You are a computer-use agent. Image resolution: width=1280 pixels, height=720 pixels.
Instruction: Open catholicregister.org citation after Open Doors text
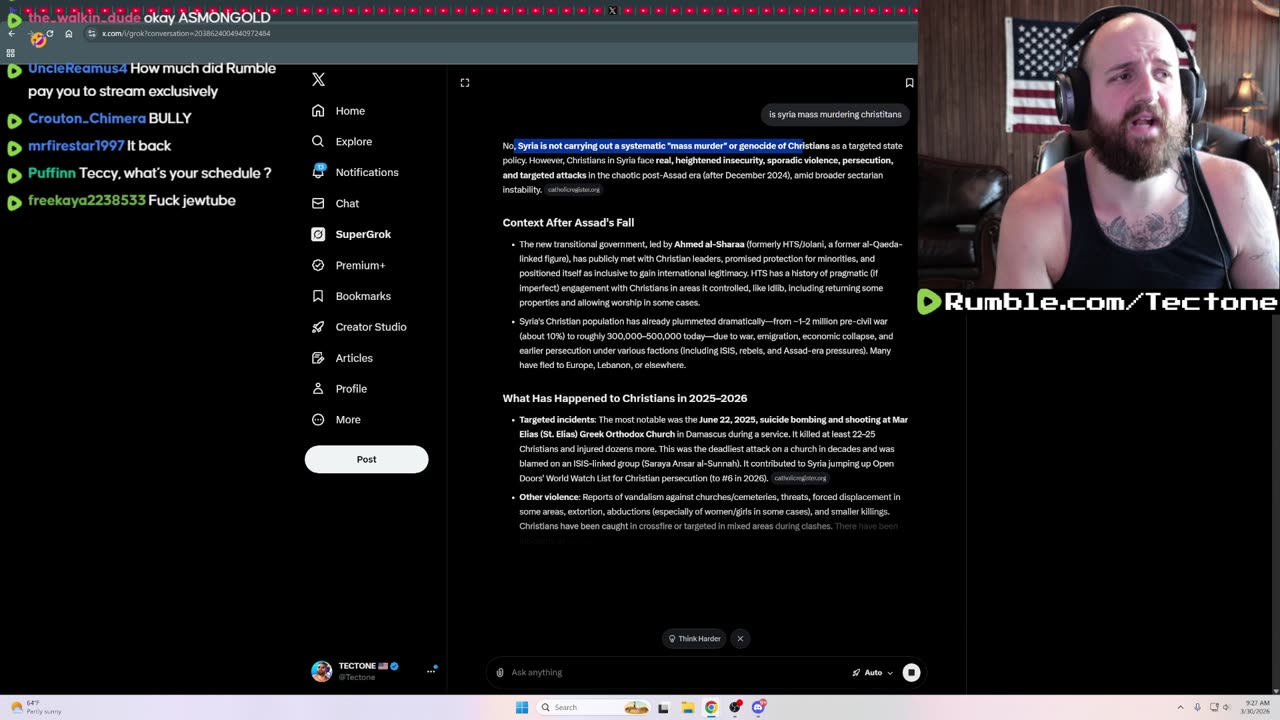[800, 479]
